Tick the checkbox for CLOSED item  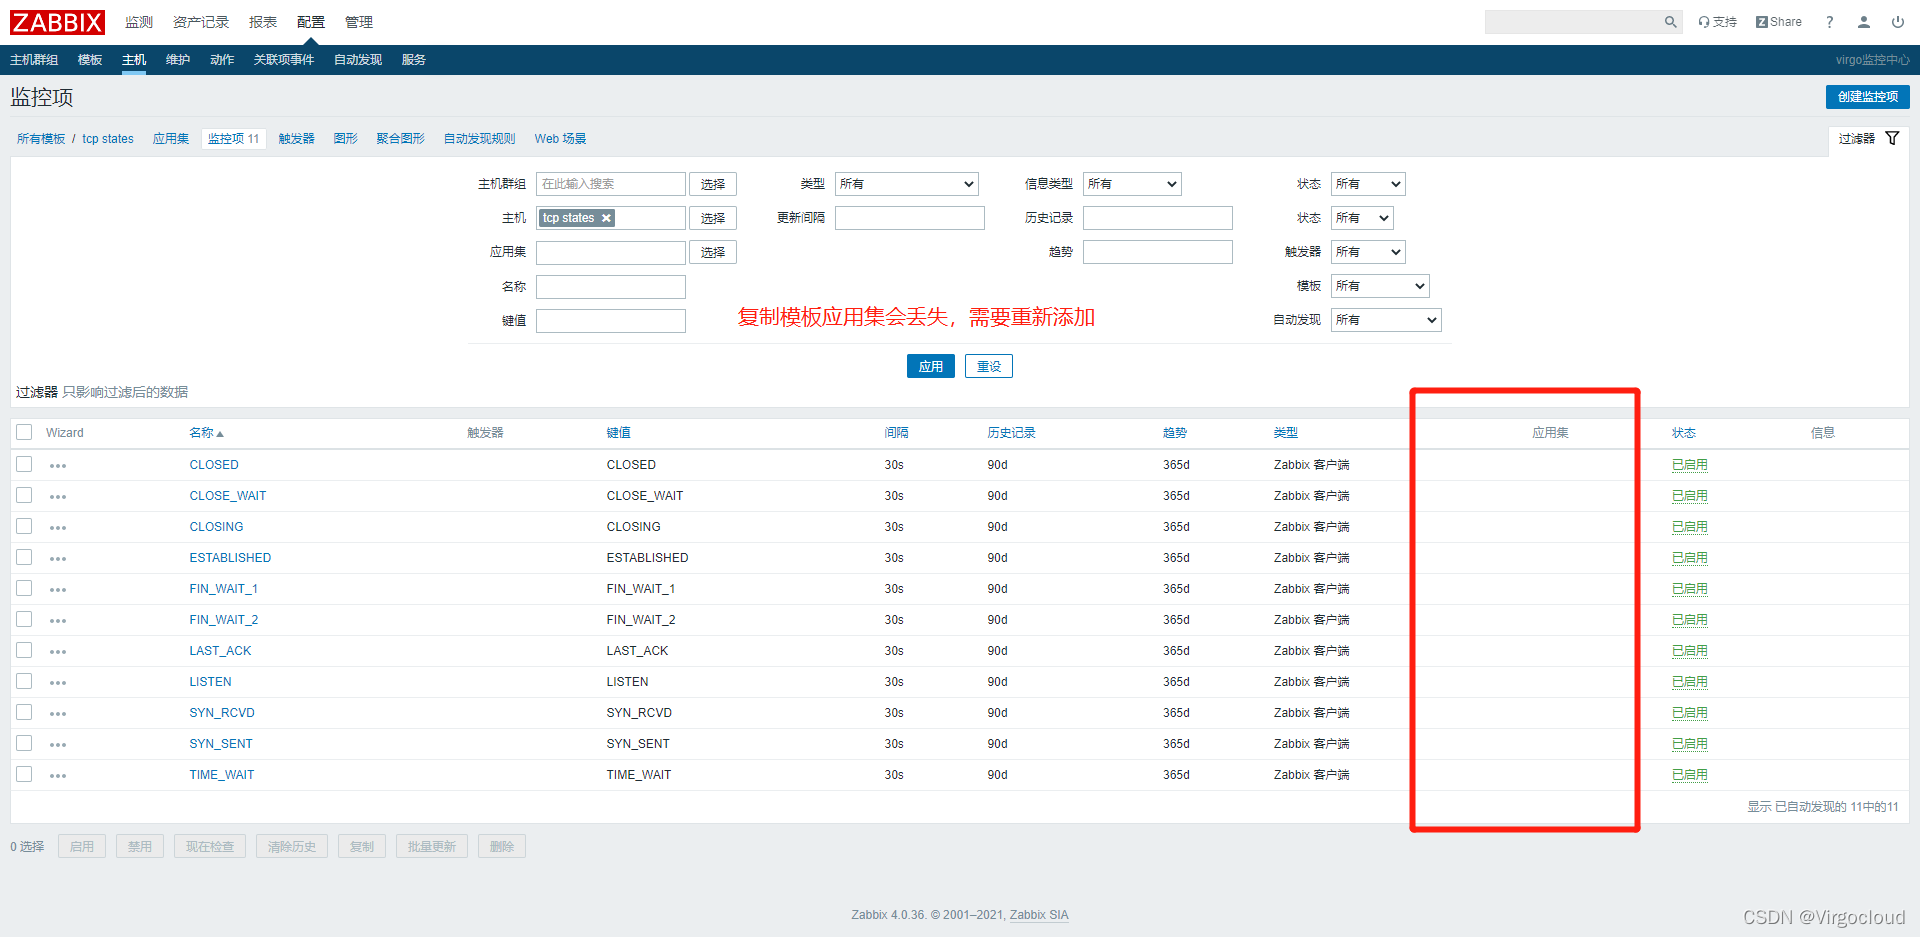point(24,464)
